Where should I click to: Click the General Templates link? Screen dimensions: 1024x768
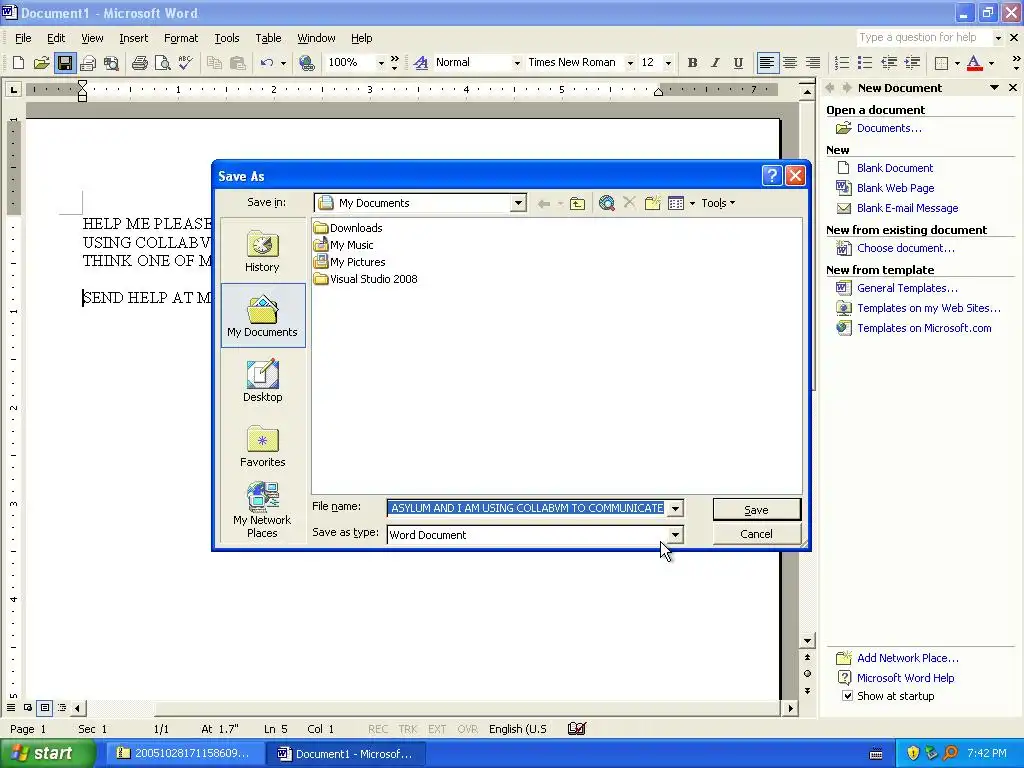coord(907,288)
